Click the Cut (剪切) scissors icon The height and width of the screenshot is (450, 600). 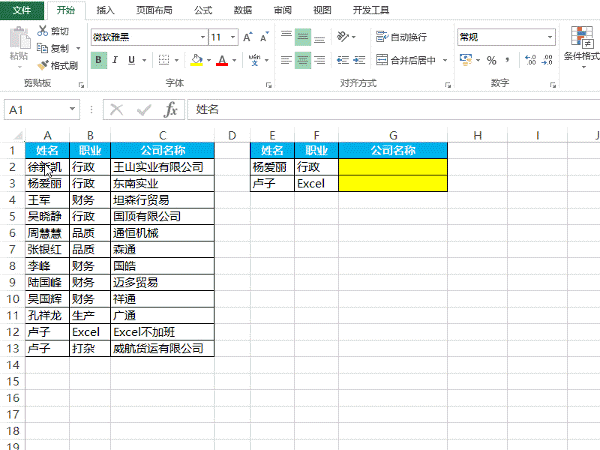click(x=42, y=32)
